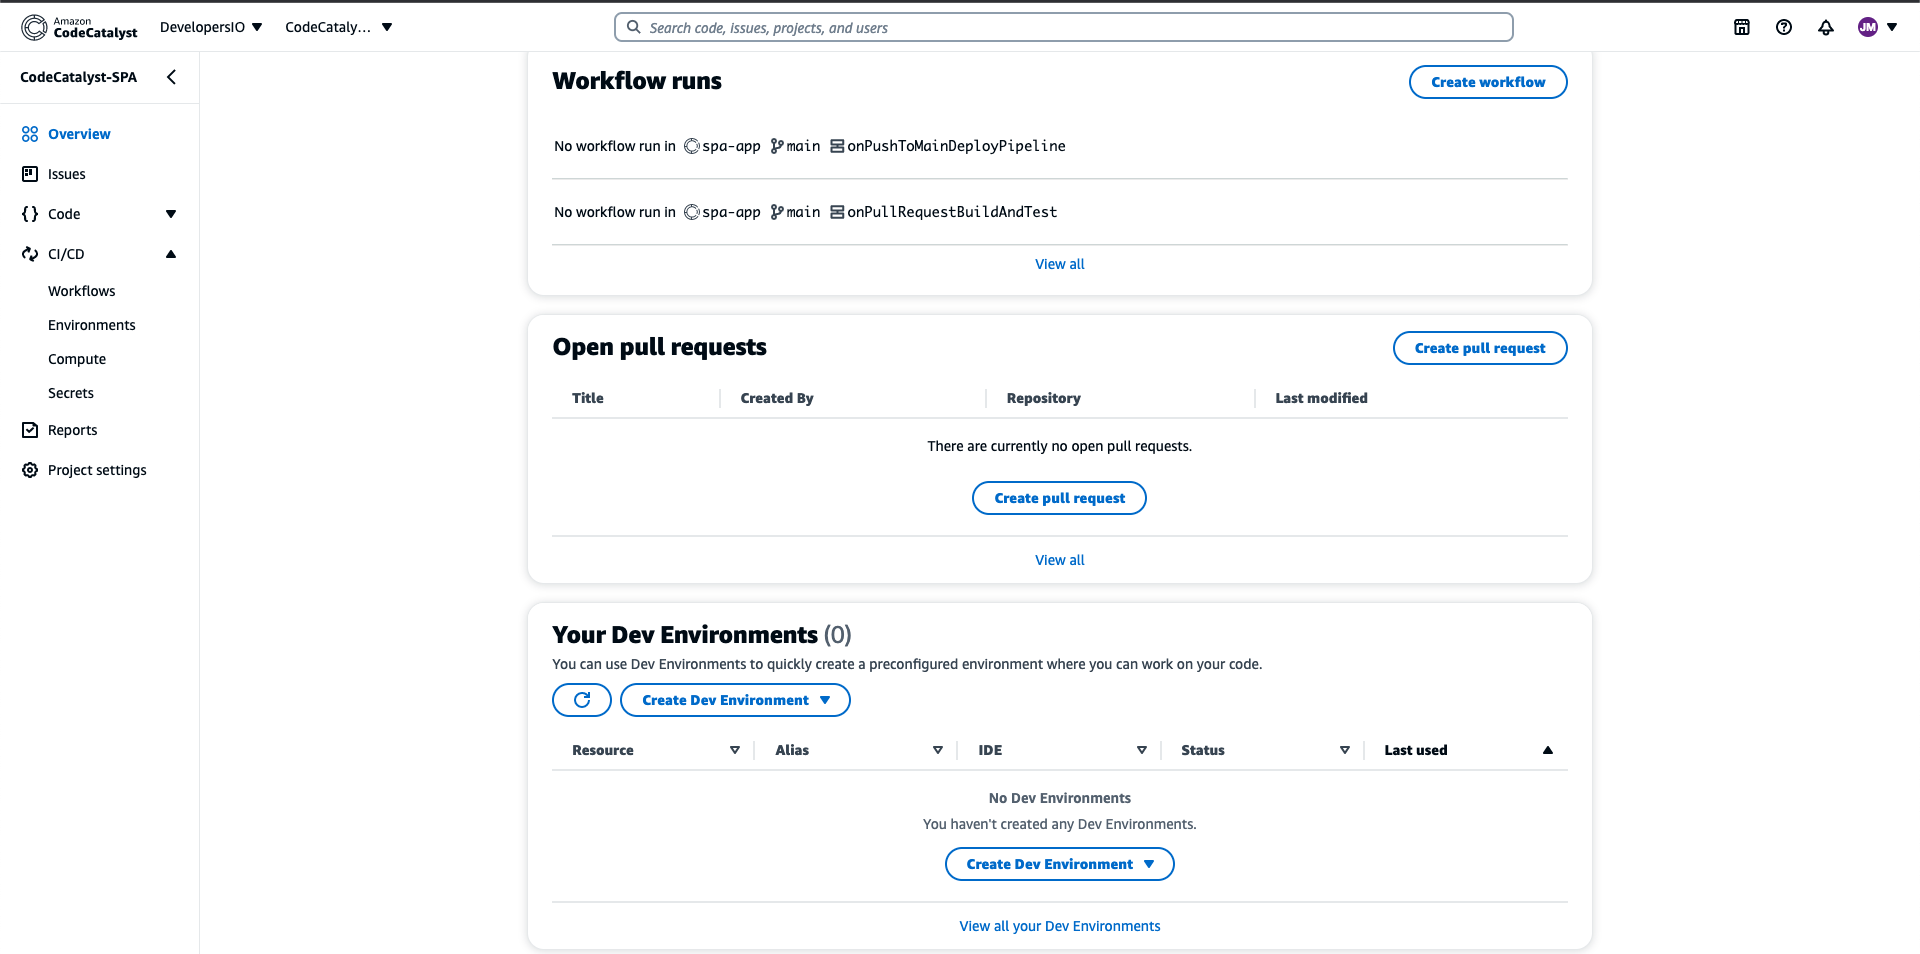Click the Overview grid icon

30,134
